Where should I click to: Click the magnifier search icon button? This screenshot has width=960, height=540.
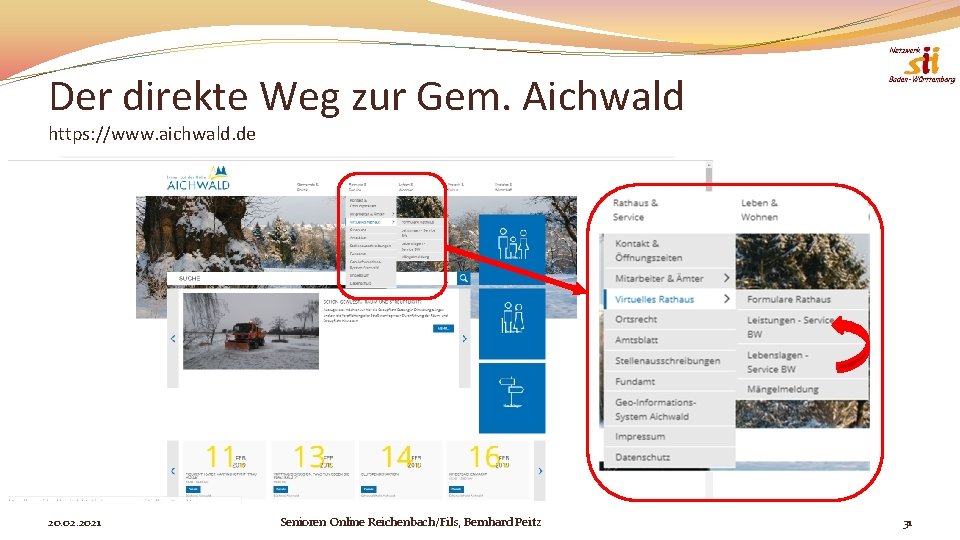[464, 278]
